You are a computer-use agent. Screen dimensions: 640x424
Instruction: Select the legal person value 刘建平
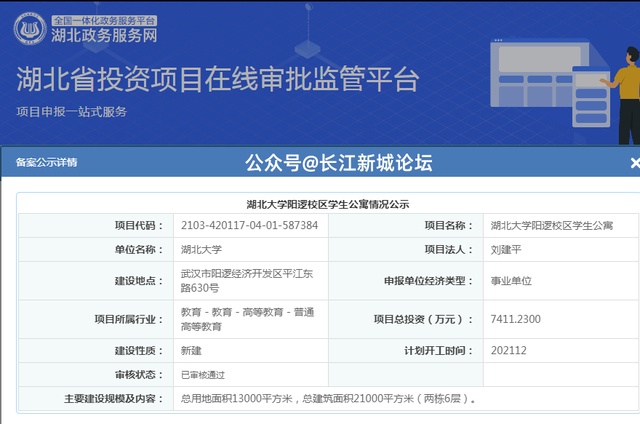click(x=506, y=249)
